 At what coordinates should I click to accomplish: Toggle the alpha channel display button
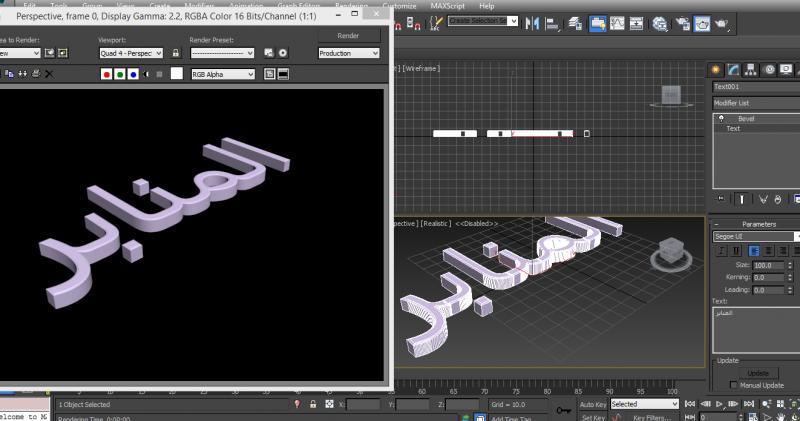pos(146,75)
